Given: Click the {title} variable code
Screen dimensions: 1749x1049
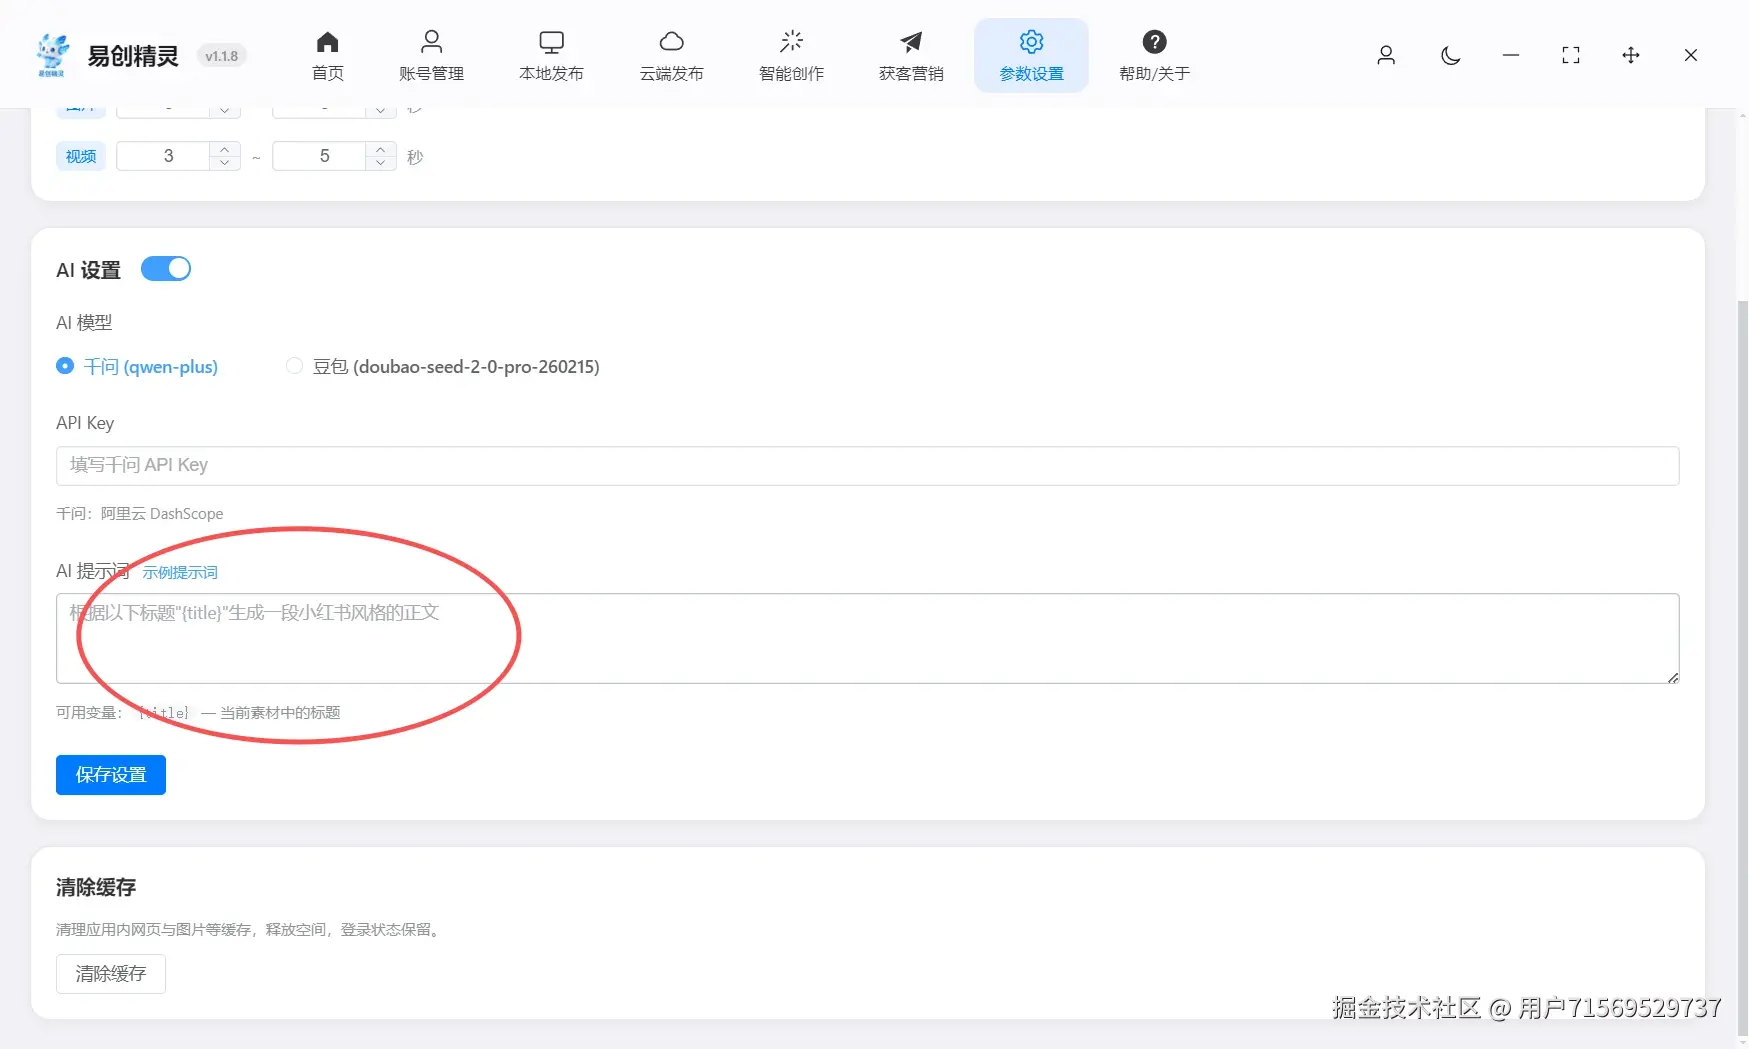Looking at the screenshot, I should click(163, 713).
